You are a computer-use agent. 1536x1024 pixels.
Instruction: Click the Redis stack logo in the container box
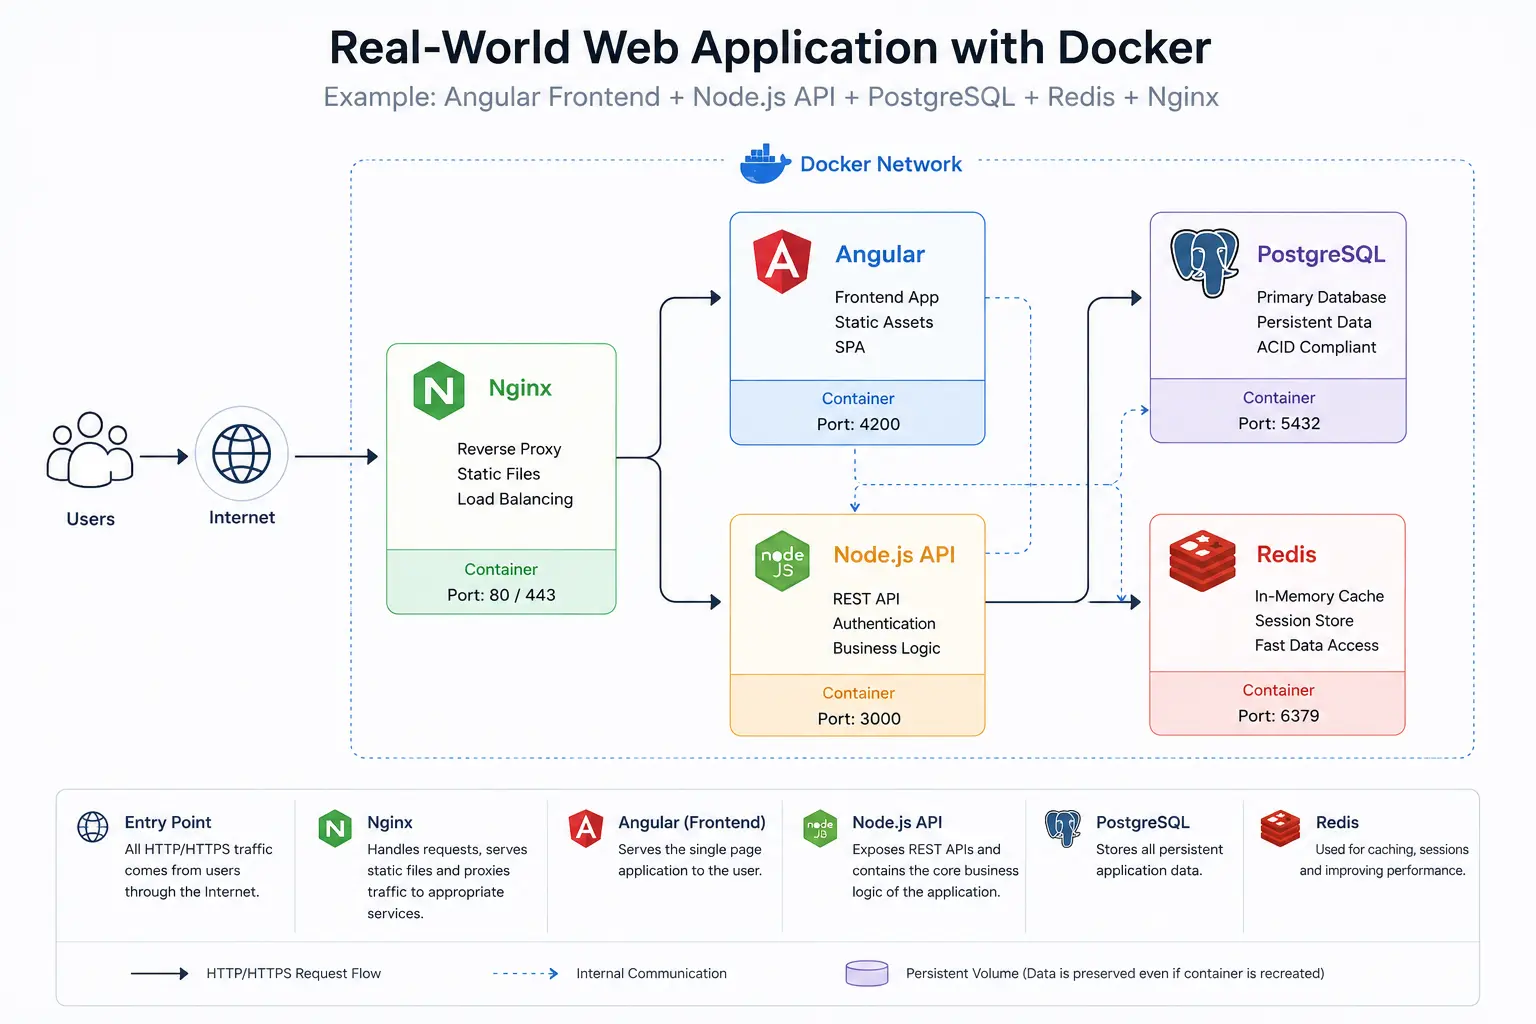[1203, 560]
